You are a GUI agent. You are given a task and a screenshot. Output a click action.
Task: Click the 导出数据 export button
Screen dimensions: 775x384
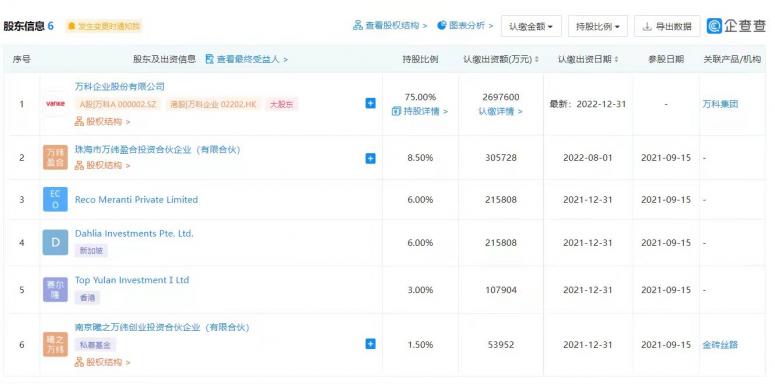tap(667, 26)
